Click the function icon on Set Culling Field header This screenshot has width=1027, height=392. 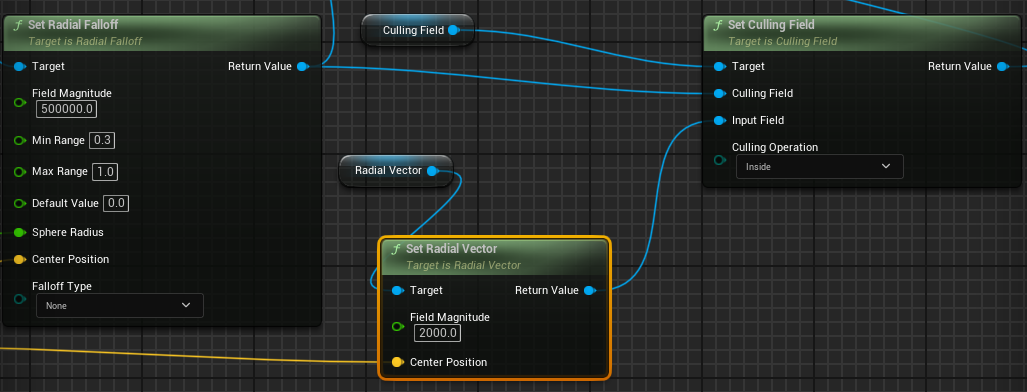pos(718,25)
